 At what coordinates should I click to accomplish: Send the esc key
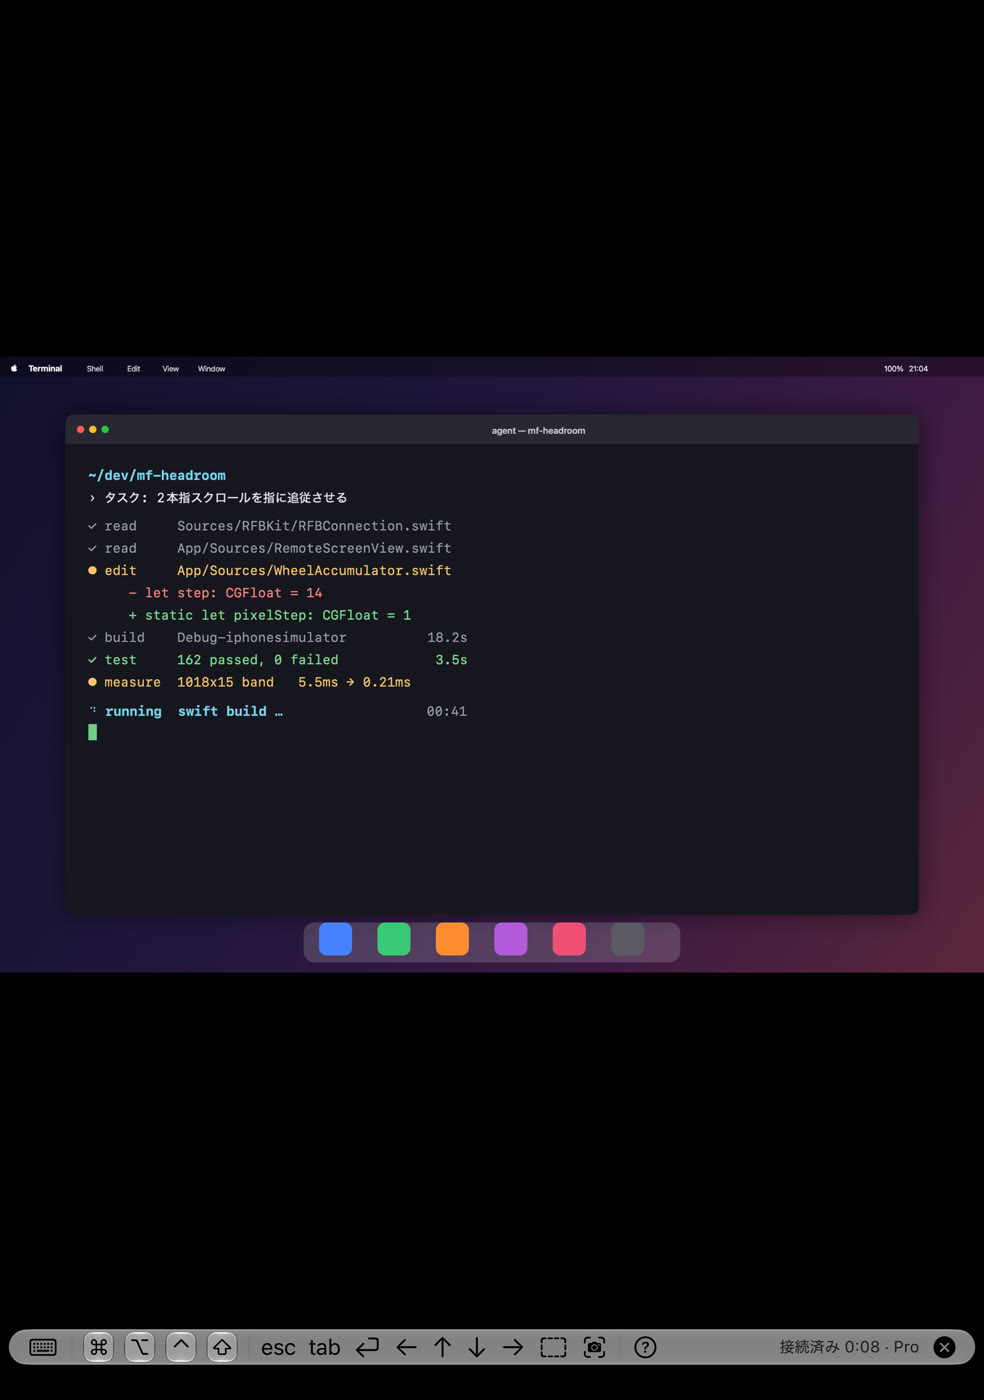pos(278,1348)
